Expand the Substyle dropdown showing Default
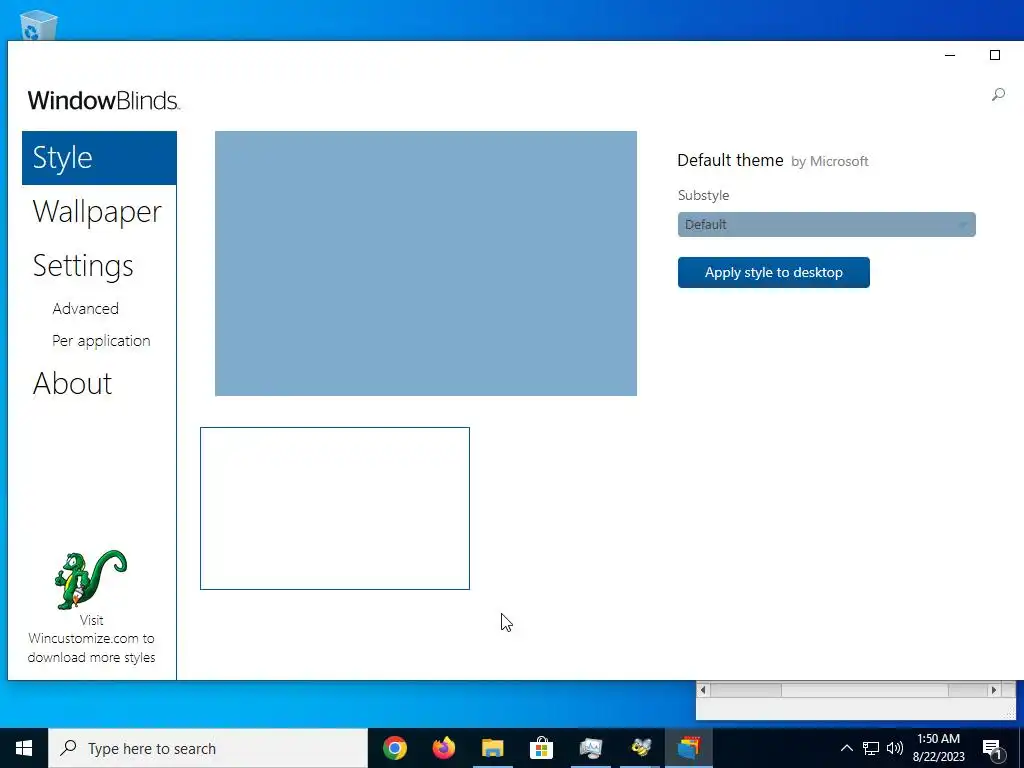This screenshot has height=768, width=1024. (826, 225)
